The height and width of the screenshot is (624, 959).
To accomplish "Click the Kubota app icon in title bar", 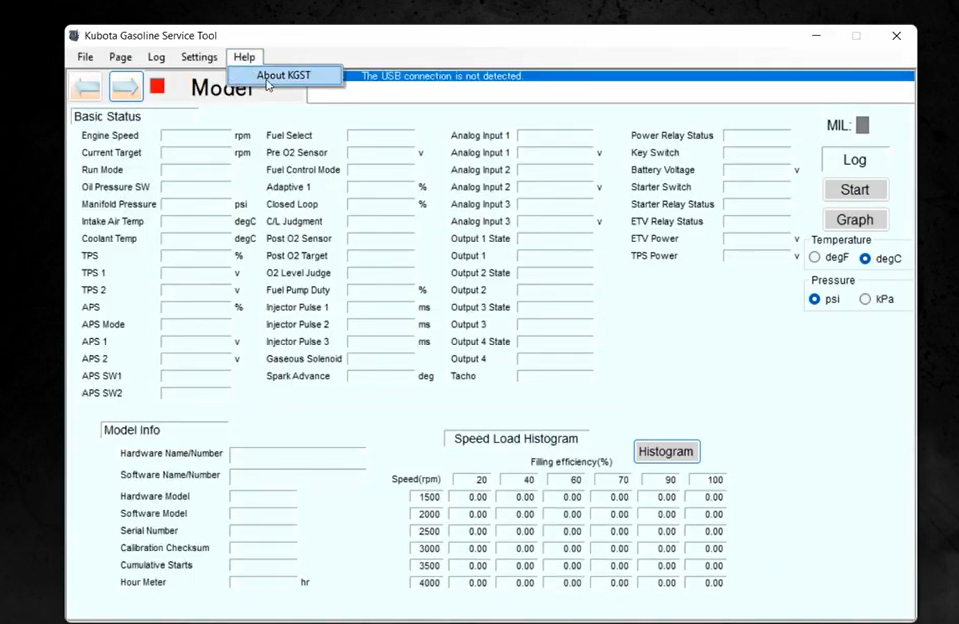I will [75, 36].
